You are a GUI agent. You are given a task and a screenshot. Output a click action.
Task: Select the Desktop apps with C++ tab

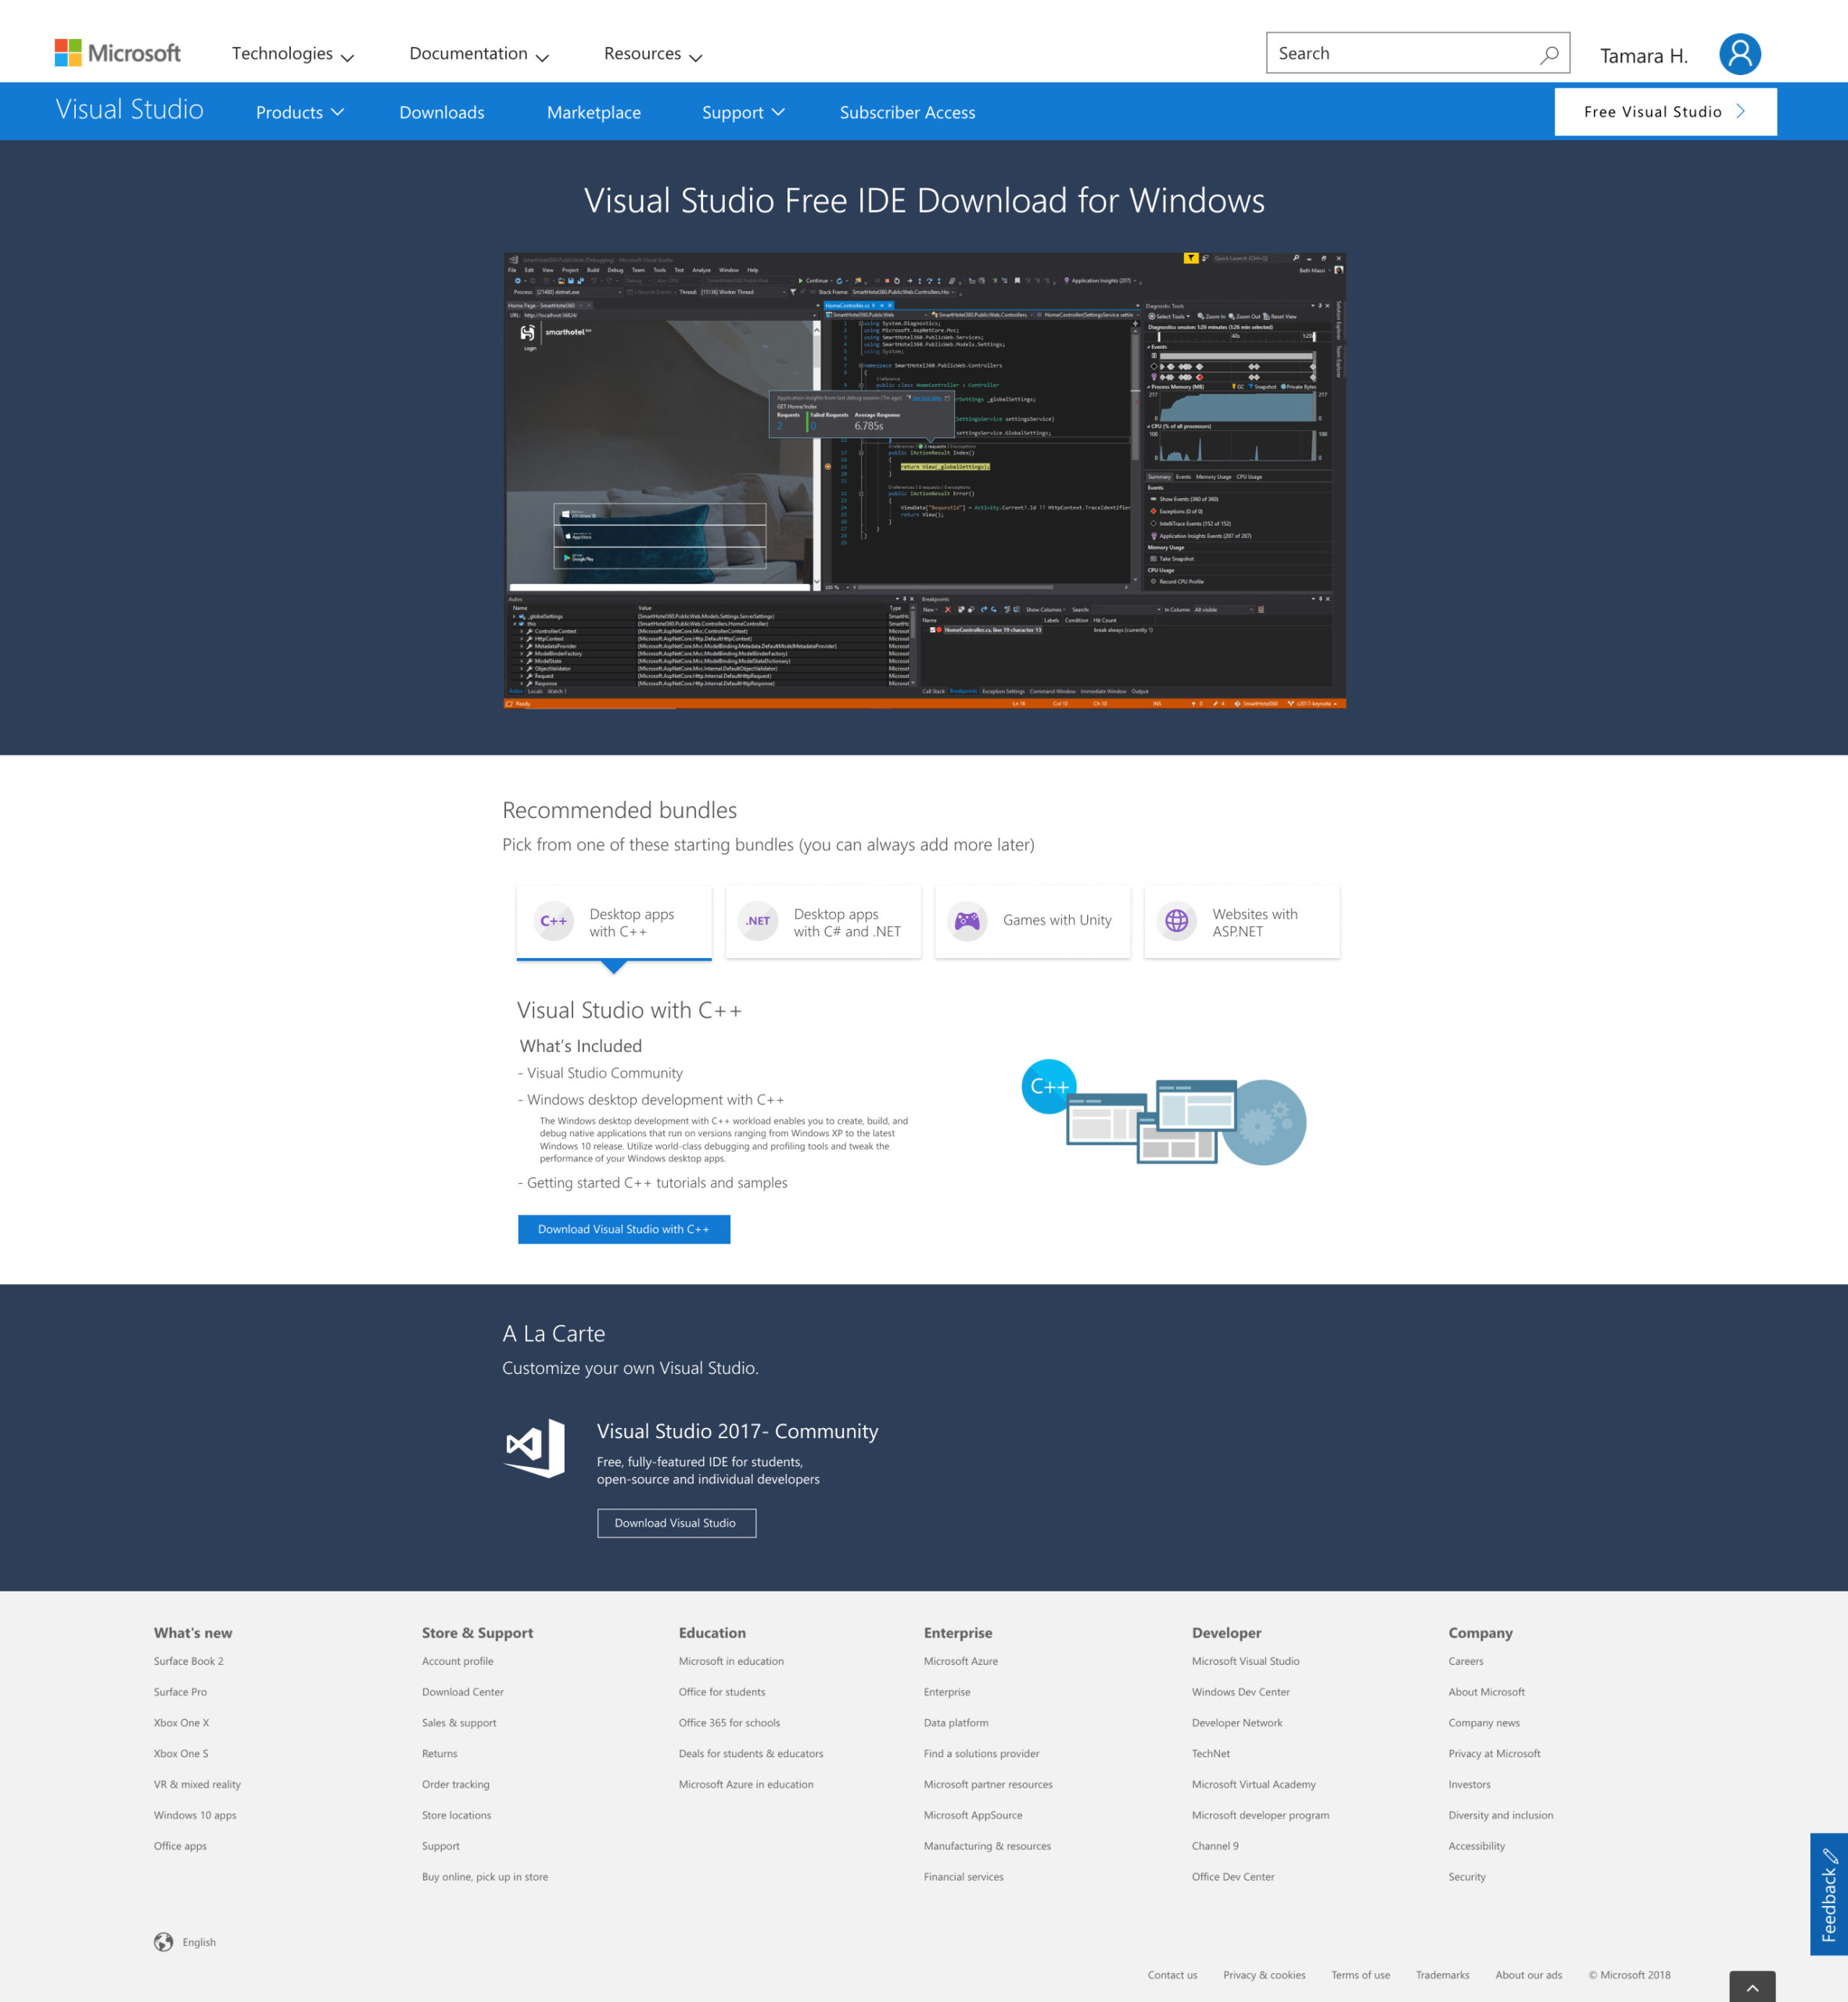(614, 922)
